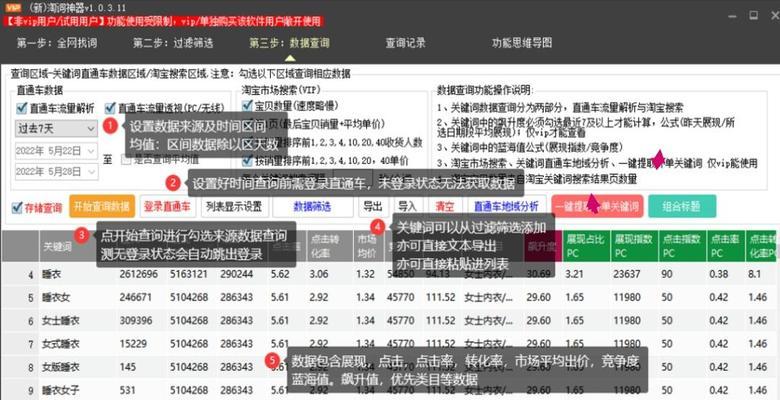The height and width of the screenshot is (400, 780).
Task: Click the 3.06 conversion rate cell
Action: point(319,274)
